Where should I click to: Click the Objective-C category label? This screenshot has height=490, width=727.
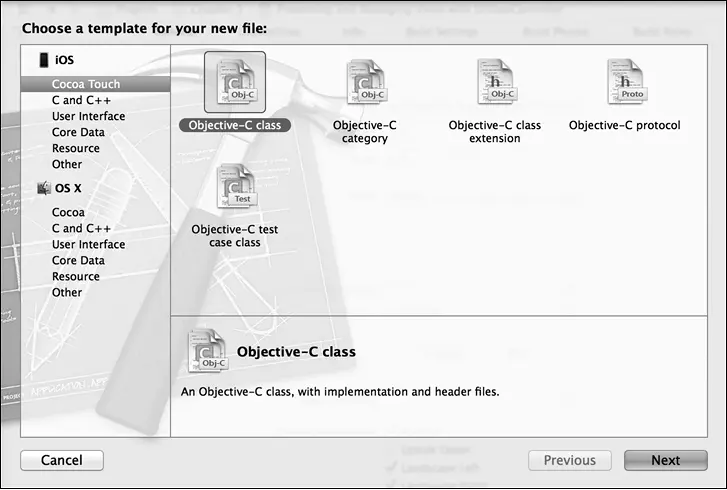(365, 132)
